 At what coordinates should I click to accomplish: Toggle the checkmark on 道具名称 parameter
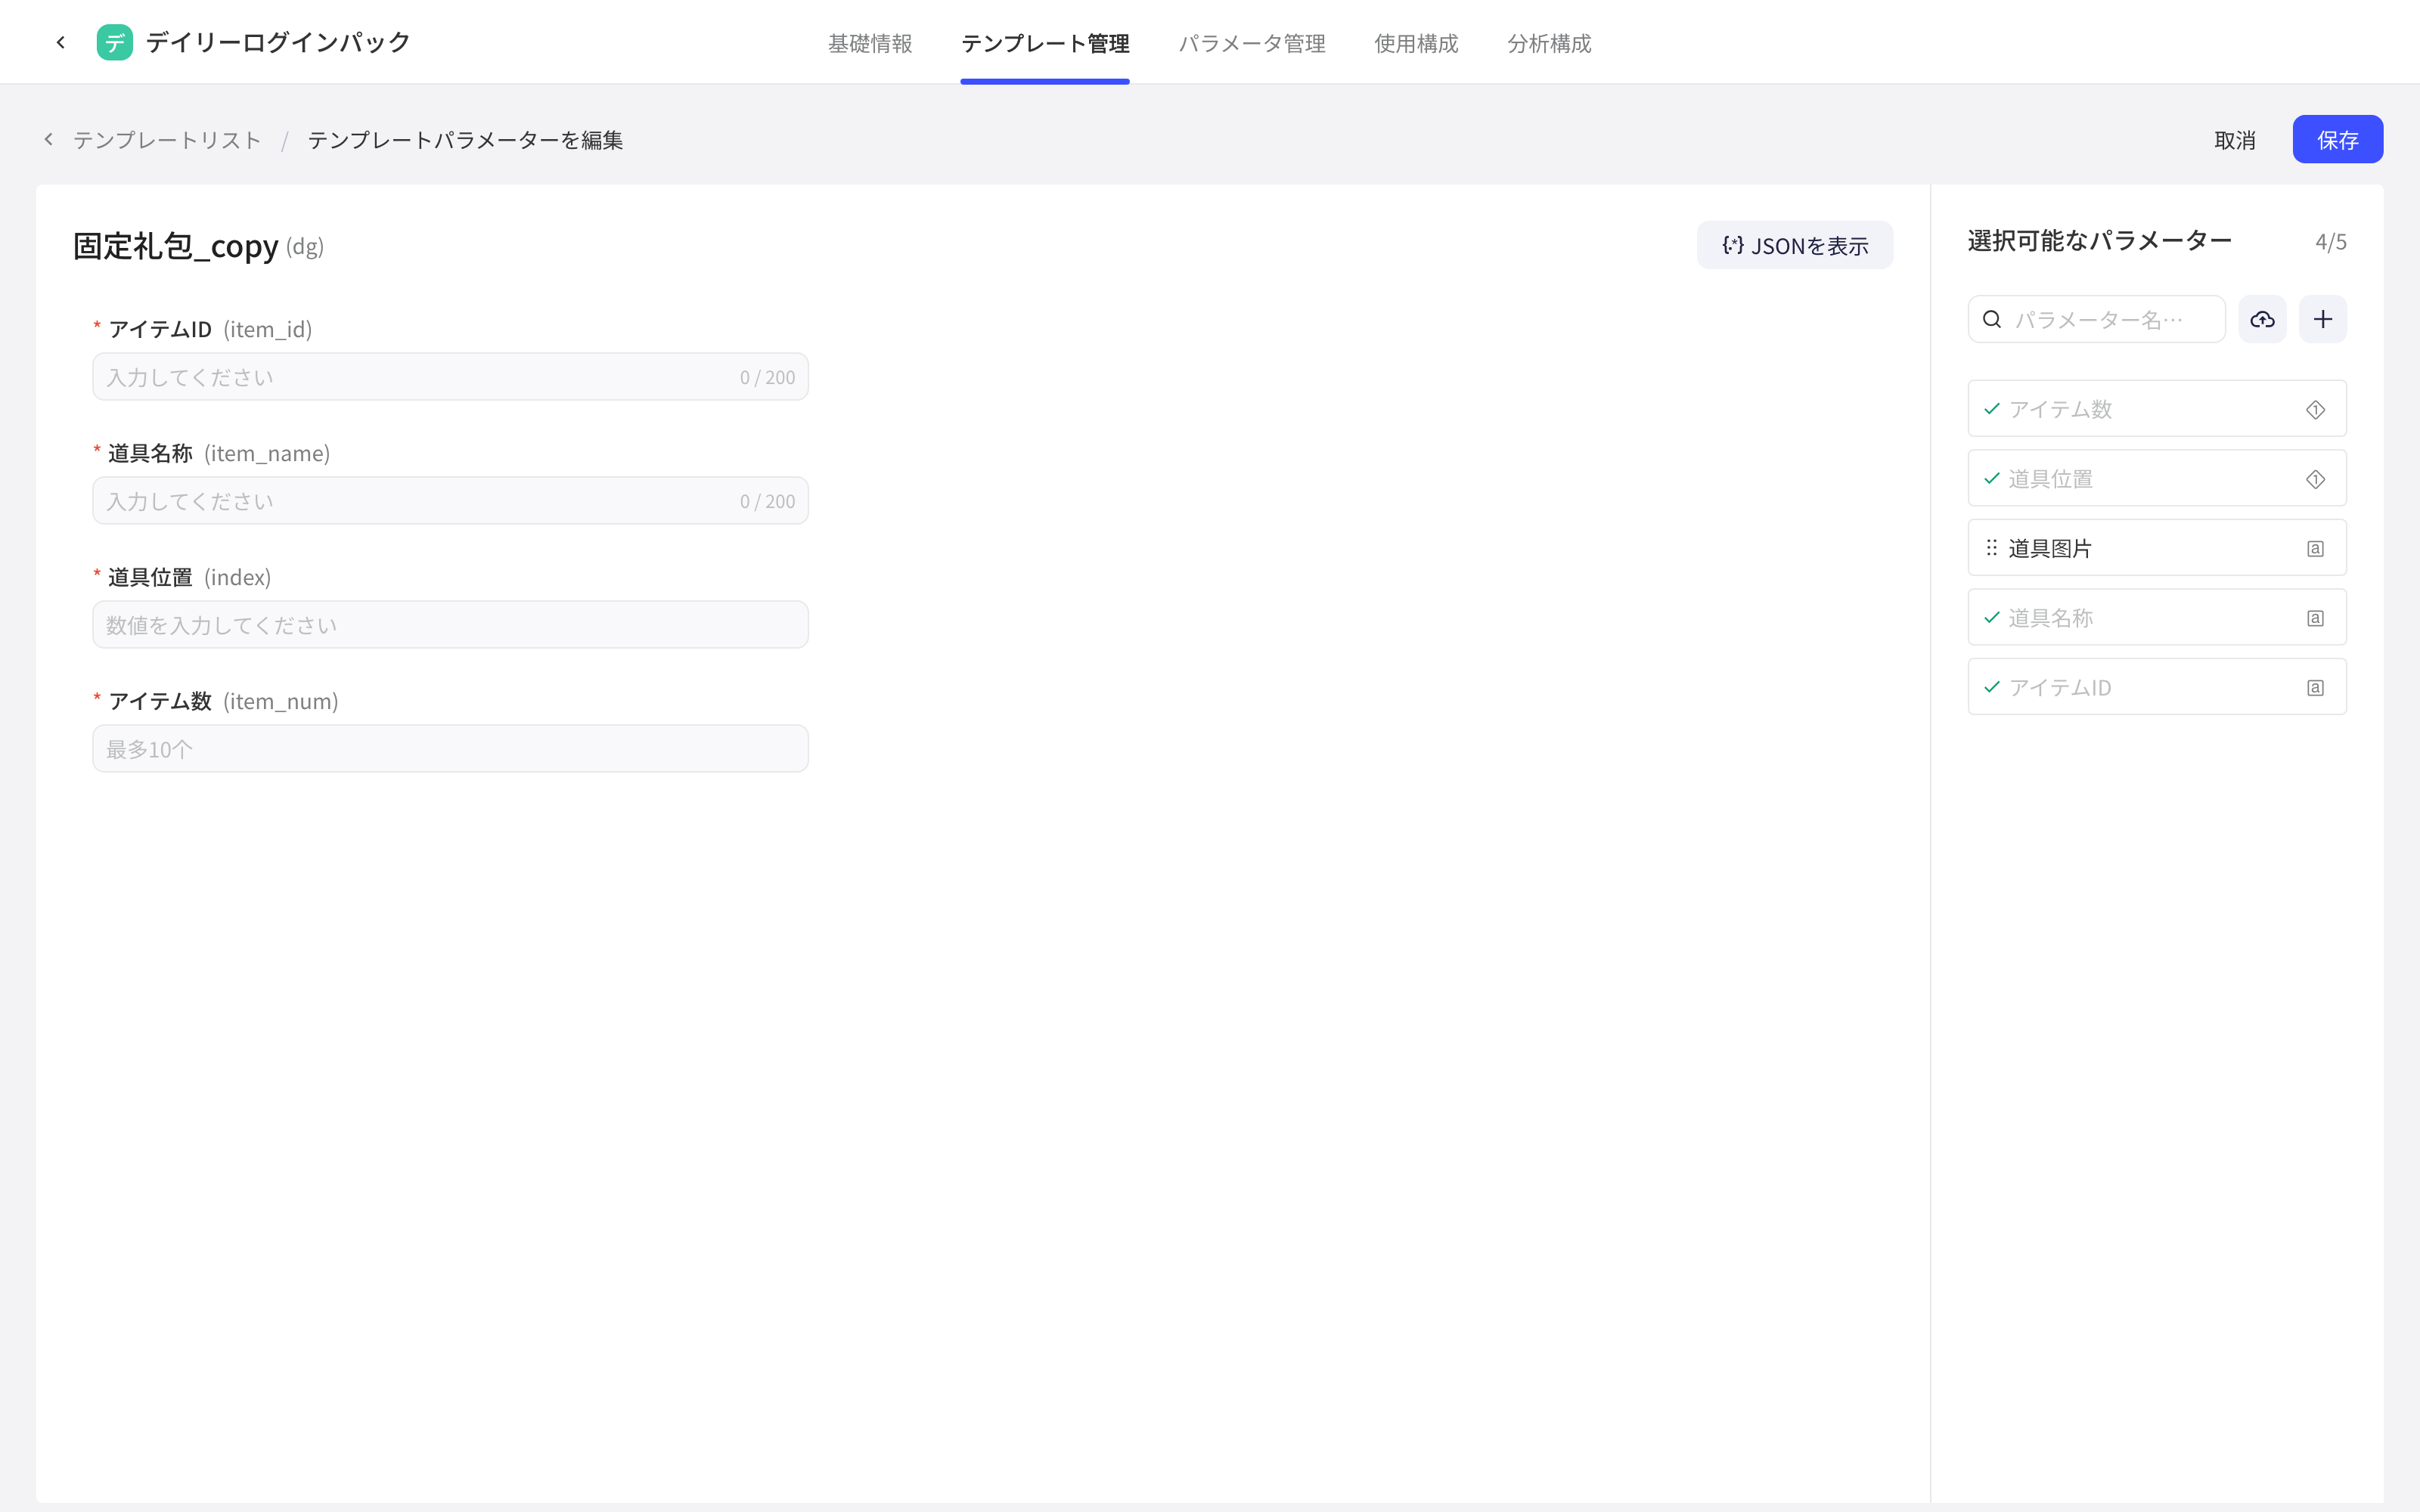tap(1991, 618)
